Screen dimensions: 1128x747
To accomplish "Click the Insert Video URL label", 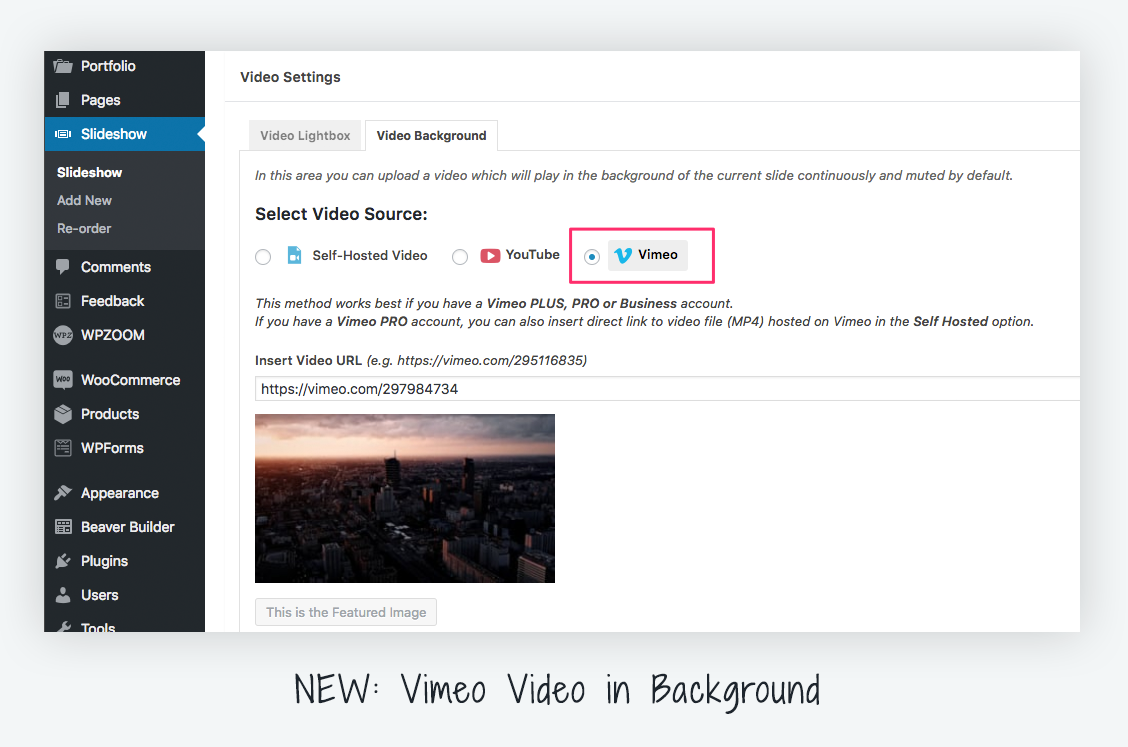I will (309, 361).
